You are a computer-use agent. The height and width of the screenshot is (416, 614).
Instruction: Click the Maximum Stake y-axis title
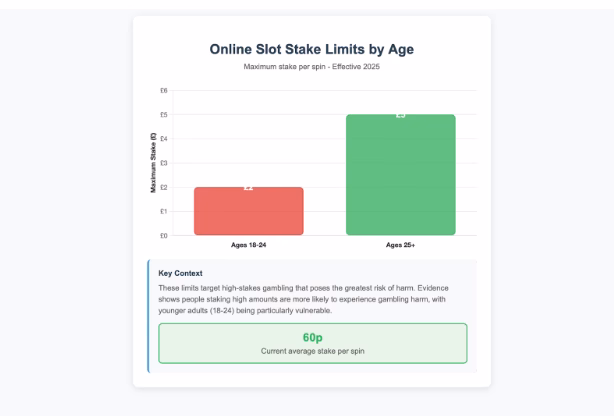coord(154,163)
